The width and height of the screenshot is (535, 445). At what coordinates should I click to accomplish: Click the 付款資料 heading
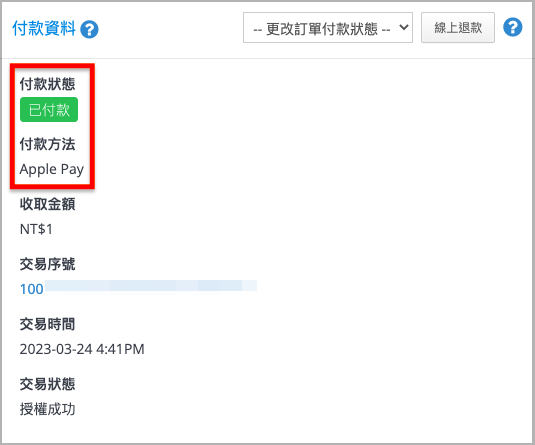click(44, 28)
